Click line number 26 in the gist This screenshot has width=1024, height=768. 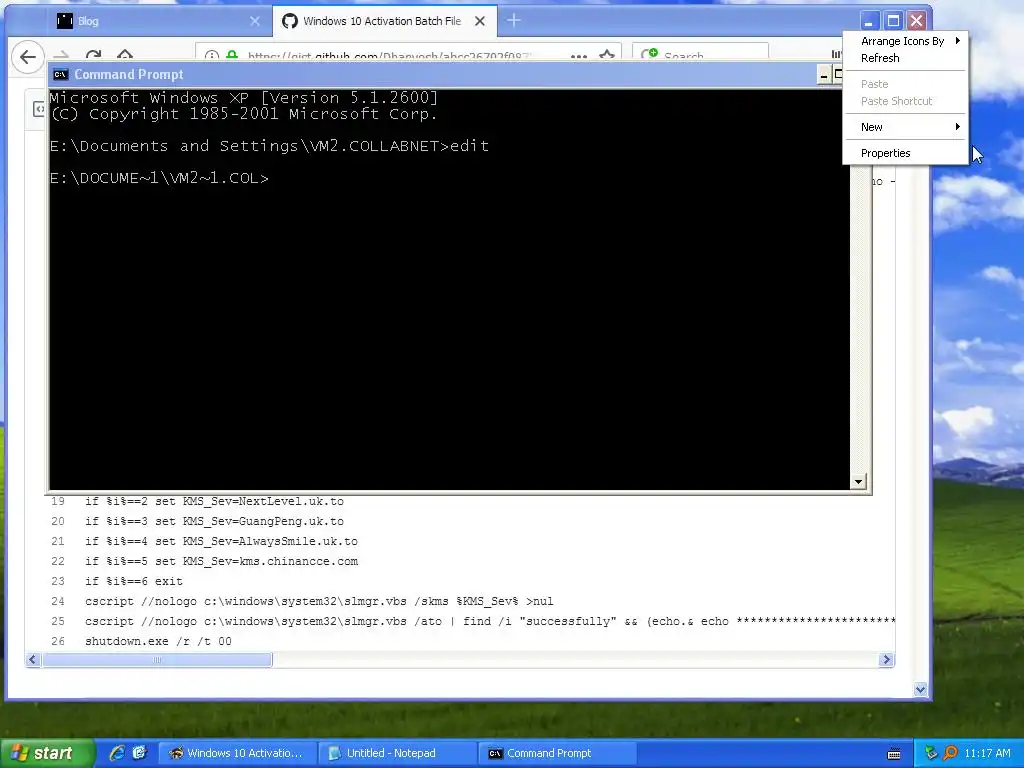(58, 641)
